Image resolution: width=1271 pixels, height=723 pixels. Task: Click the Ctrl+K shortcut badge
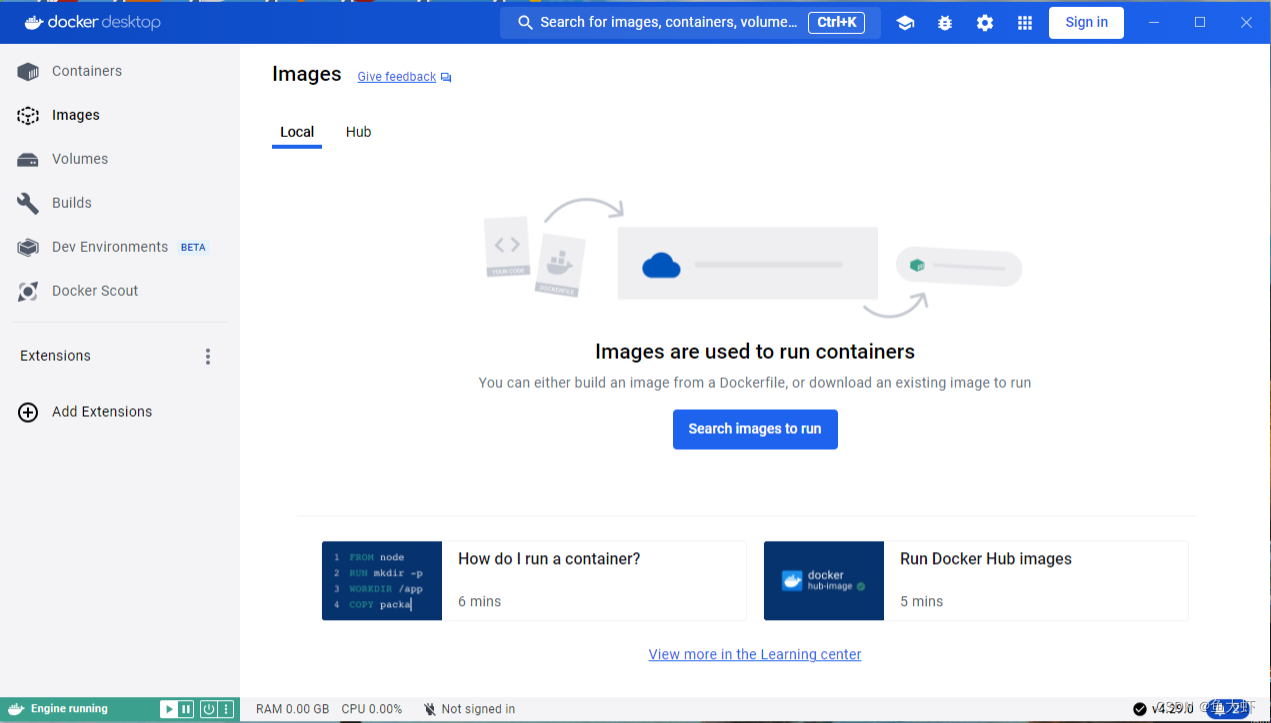tap(837, 22)
